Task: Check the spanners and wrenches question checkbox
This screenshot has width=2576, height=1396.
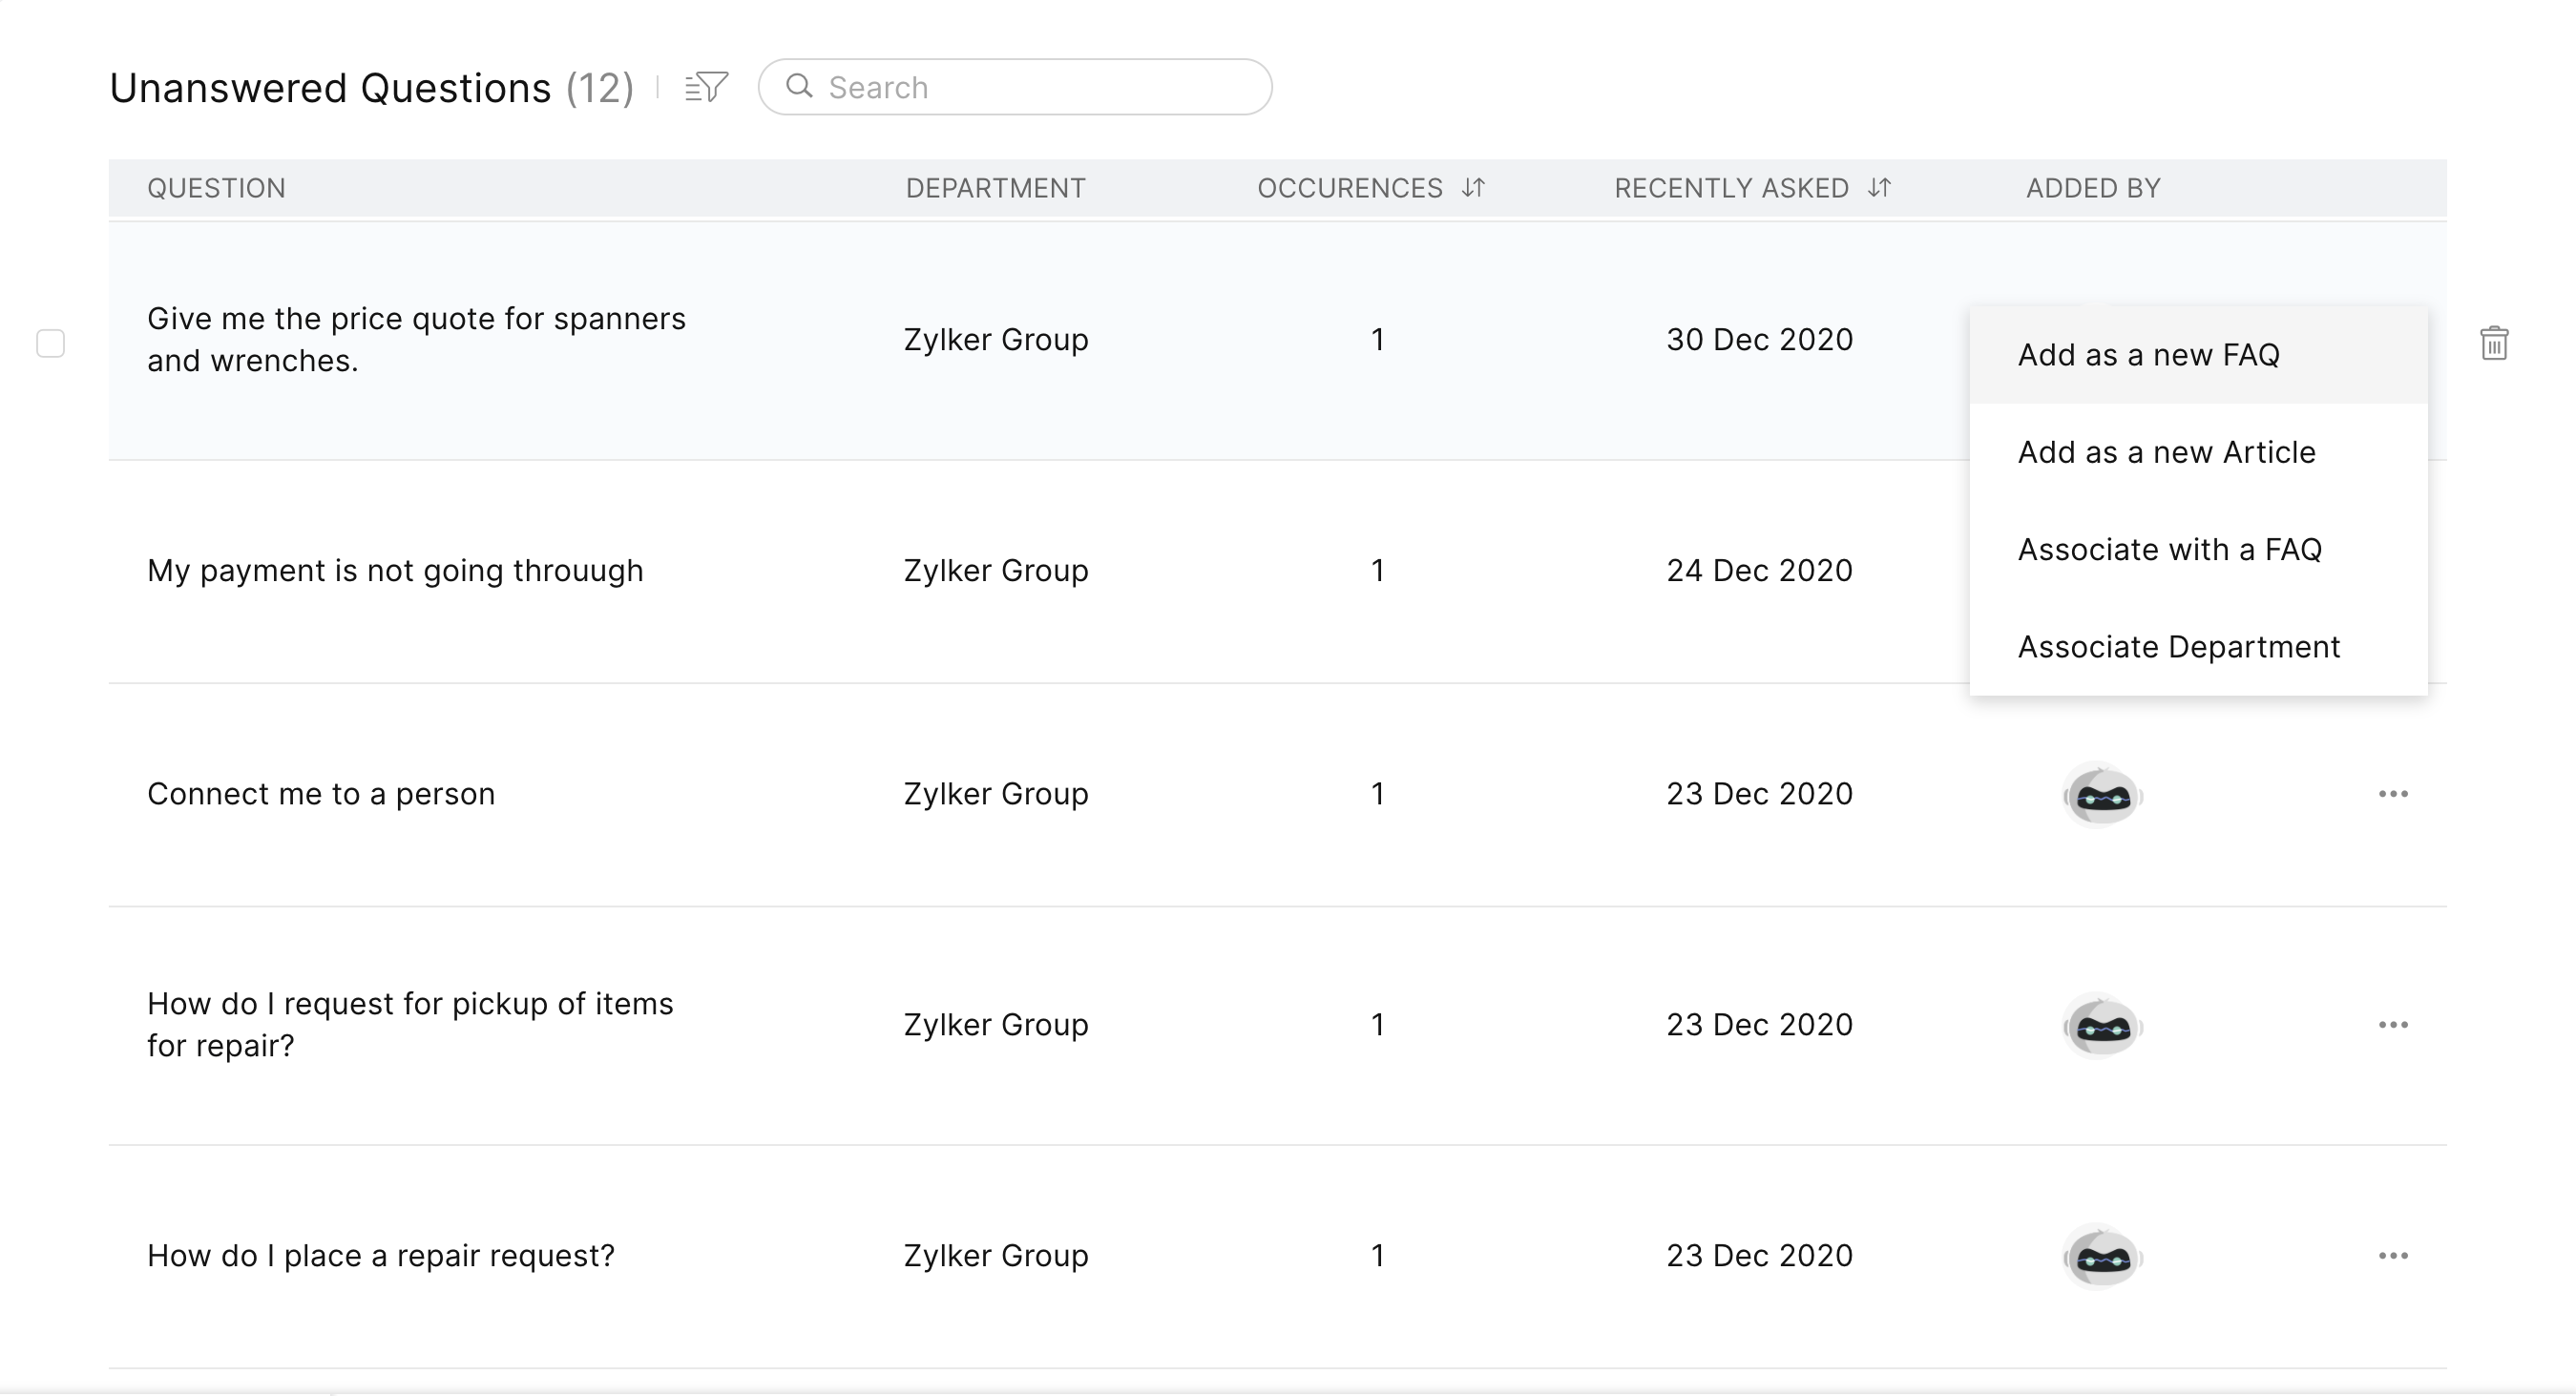Action: 51,343
